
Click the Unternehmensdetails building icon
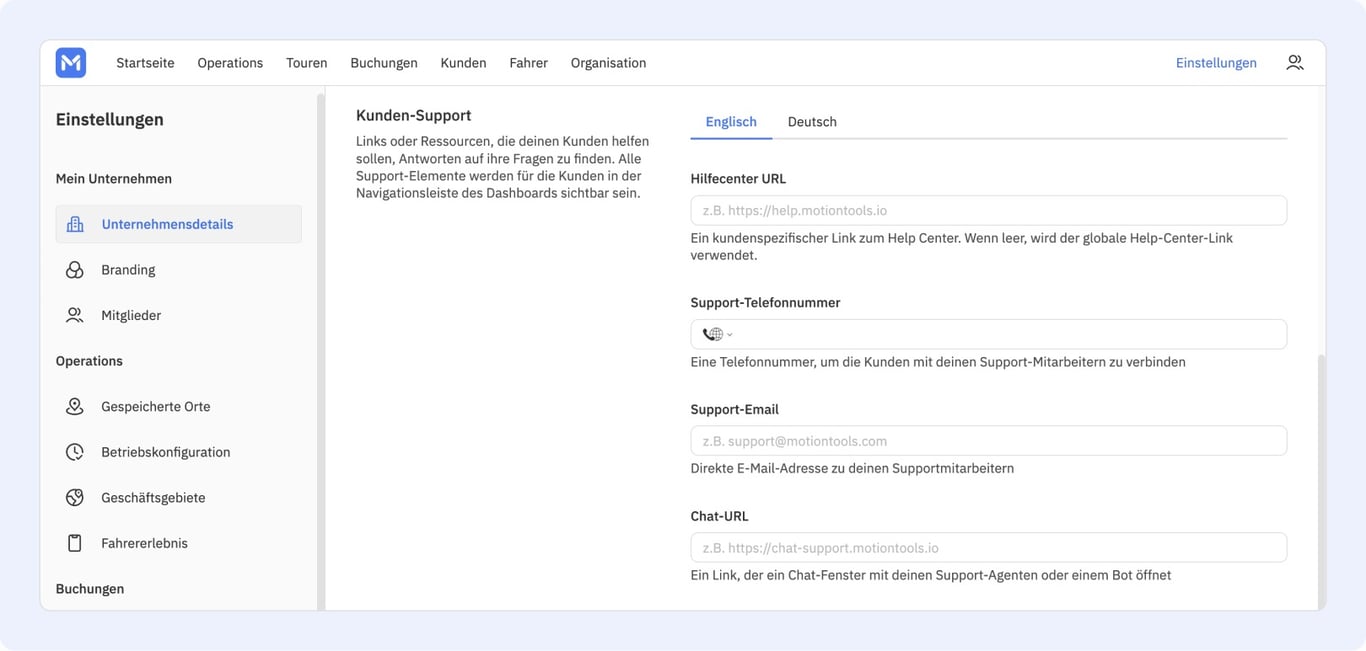point(75,224)
